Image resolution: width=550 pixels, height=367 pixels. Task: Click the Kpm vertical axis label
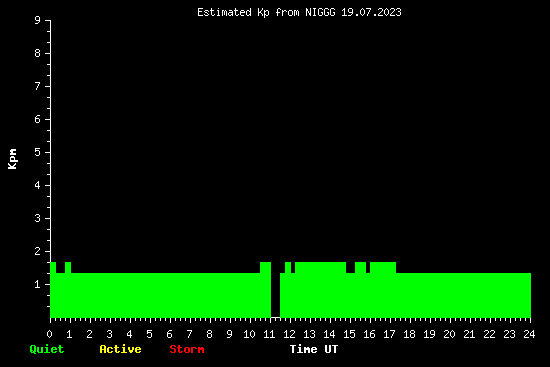13,159
